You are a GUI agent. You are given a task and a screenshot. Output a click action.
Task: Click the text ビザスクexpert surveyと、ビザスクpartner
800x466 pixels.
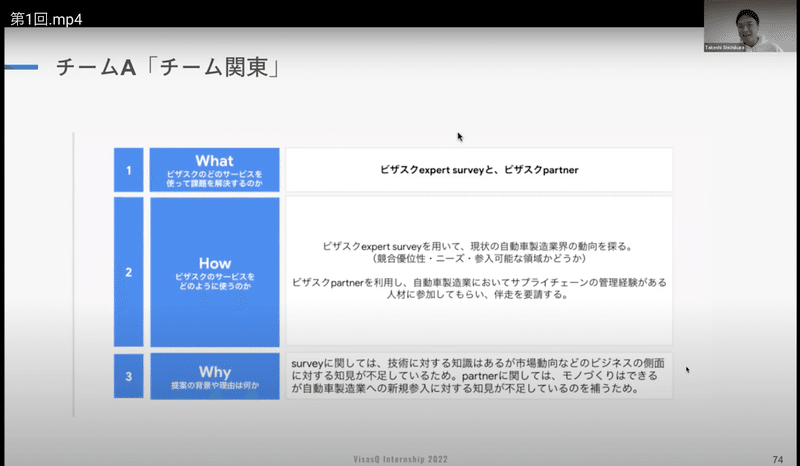[479, 170]
